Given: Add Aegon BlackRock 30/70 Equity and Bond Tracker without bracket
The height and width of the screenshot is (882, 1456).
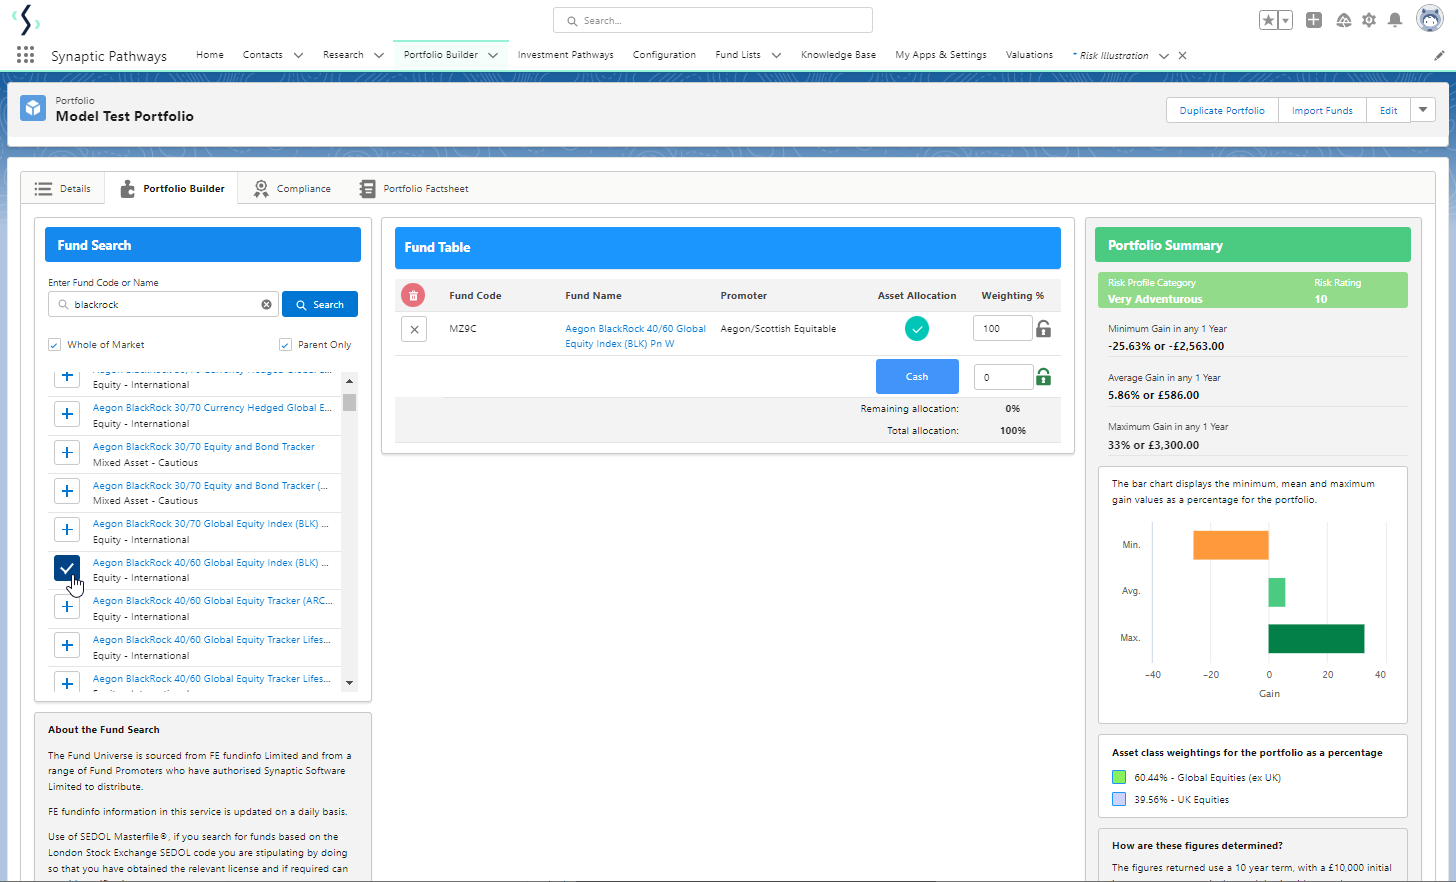Looking at the screenshot, I should pos(67,453).
